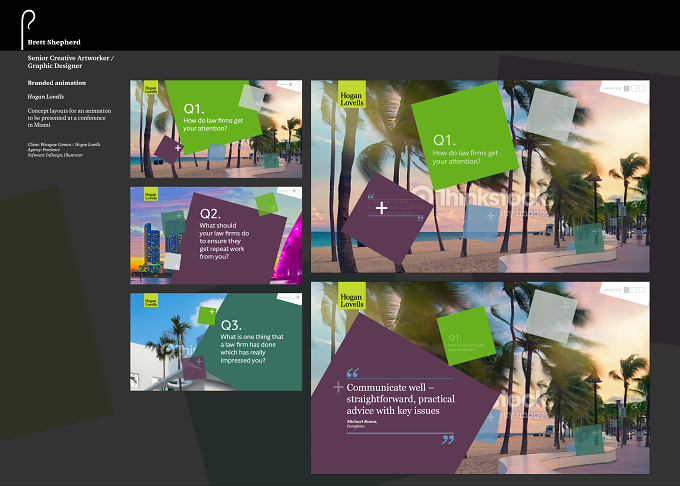
Task: Click the green plus square on the Q2 thumbnail
Action: 267,204
